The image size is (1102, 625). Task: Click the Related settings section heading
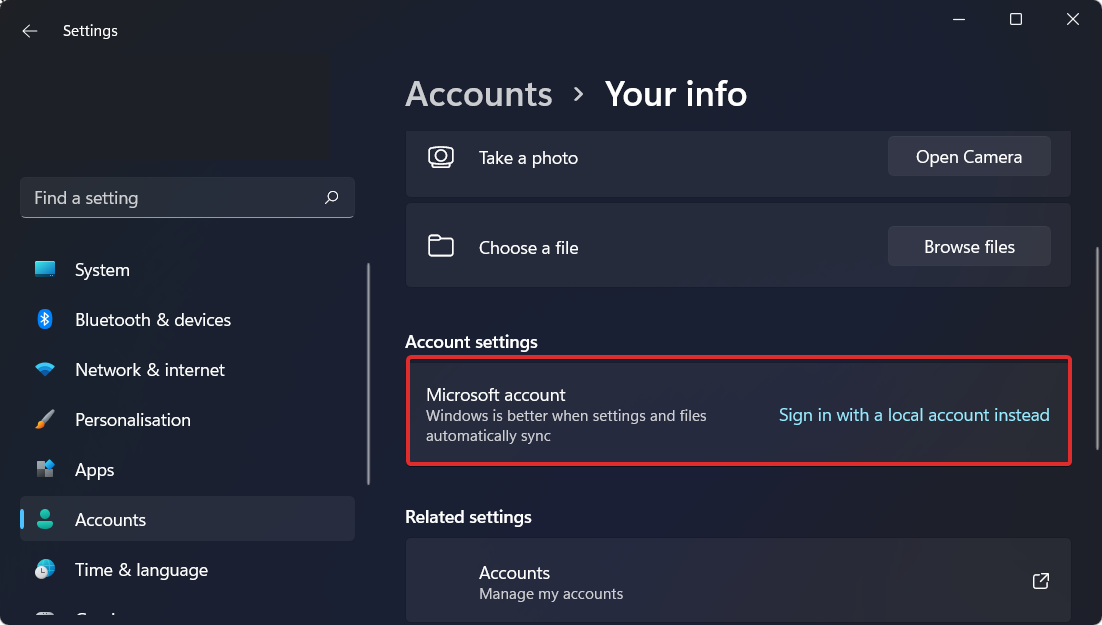[469, 517]
